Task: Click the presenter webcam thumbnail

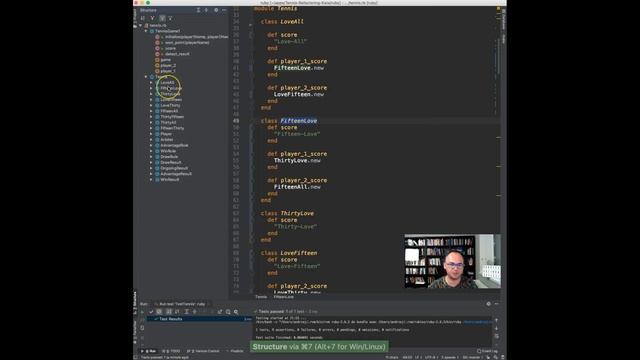Action: point(453,261)
